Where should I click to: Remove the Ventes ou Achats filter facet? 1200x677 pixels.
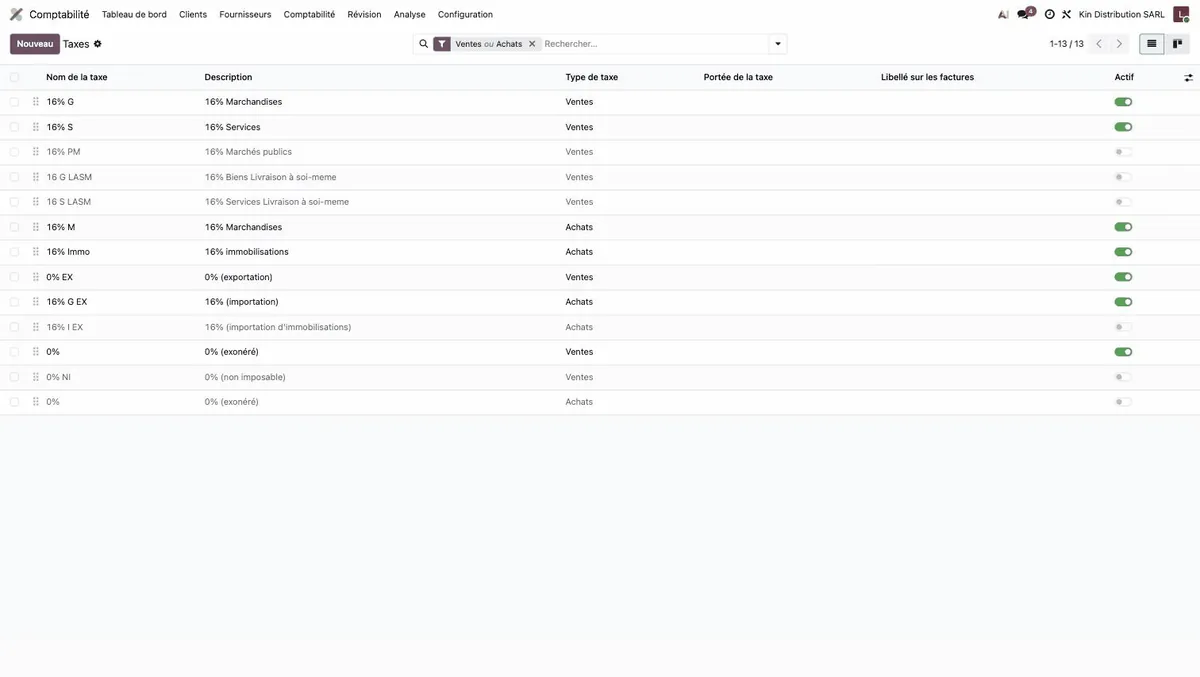tap(532, 44)
